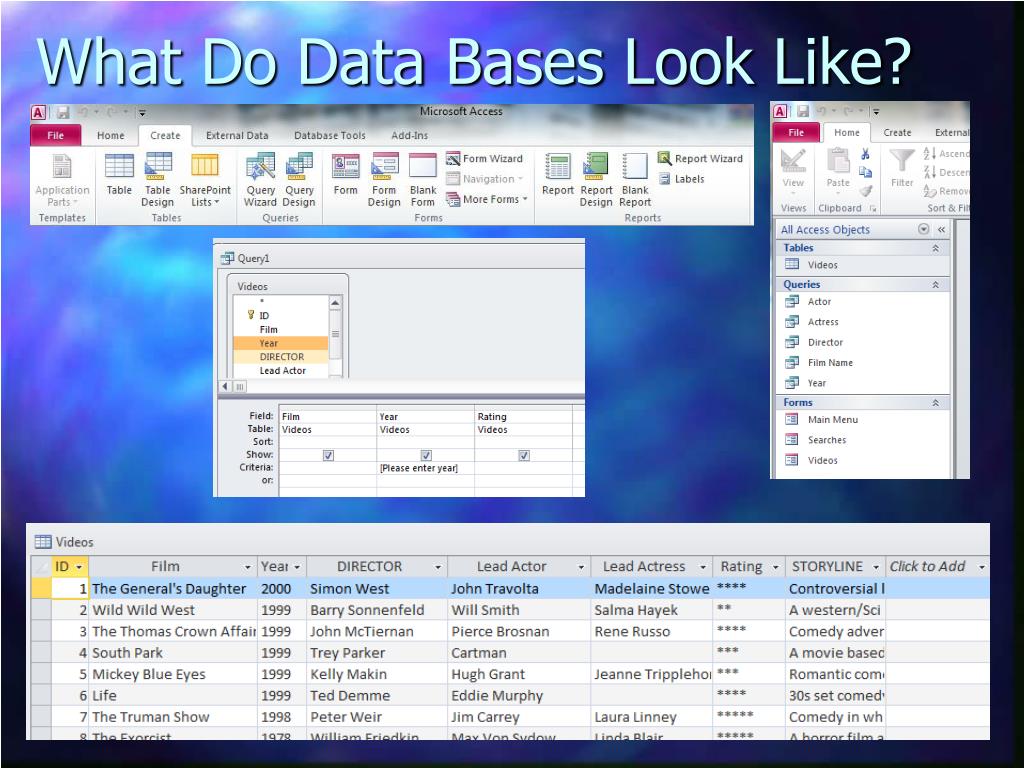This screenshot has width=1024, height=768.
Task: Sort Descending in Sort & Filter group
Action: (x=946, y=172)
